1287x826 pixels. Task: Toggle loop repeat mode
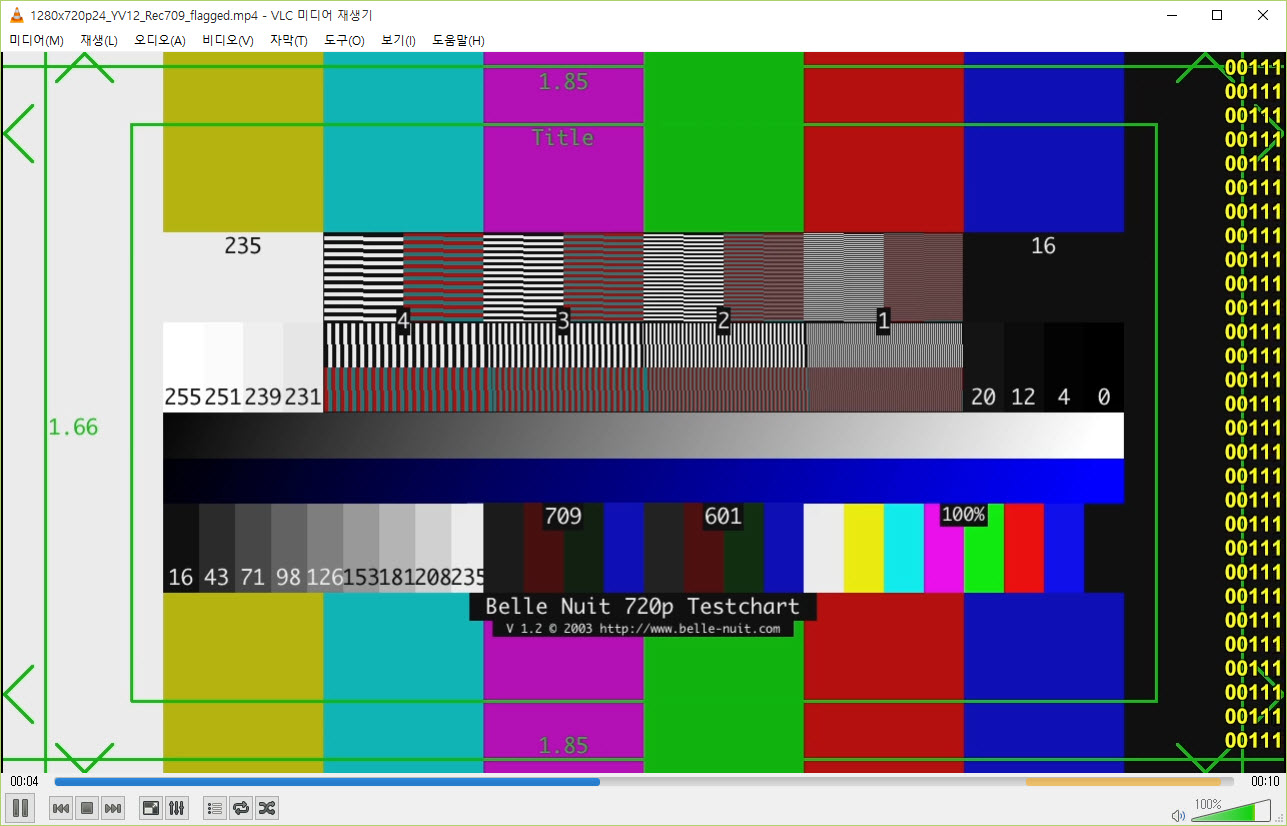click(x=240, y=807)
